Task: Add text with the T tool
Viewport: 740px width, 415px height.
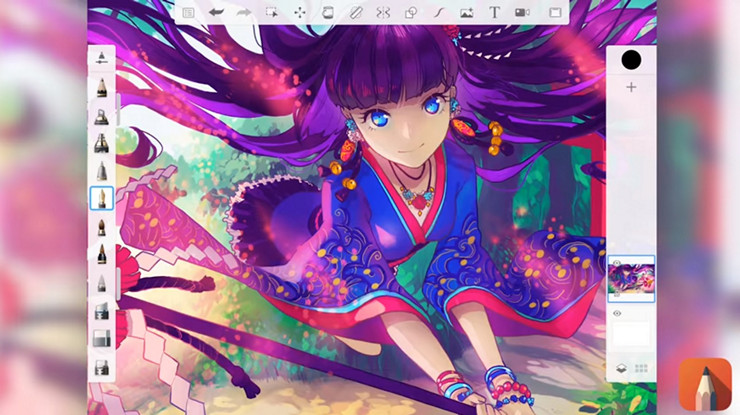Action: pos(494,12)
